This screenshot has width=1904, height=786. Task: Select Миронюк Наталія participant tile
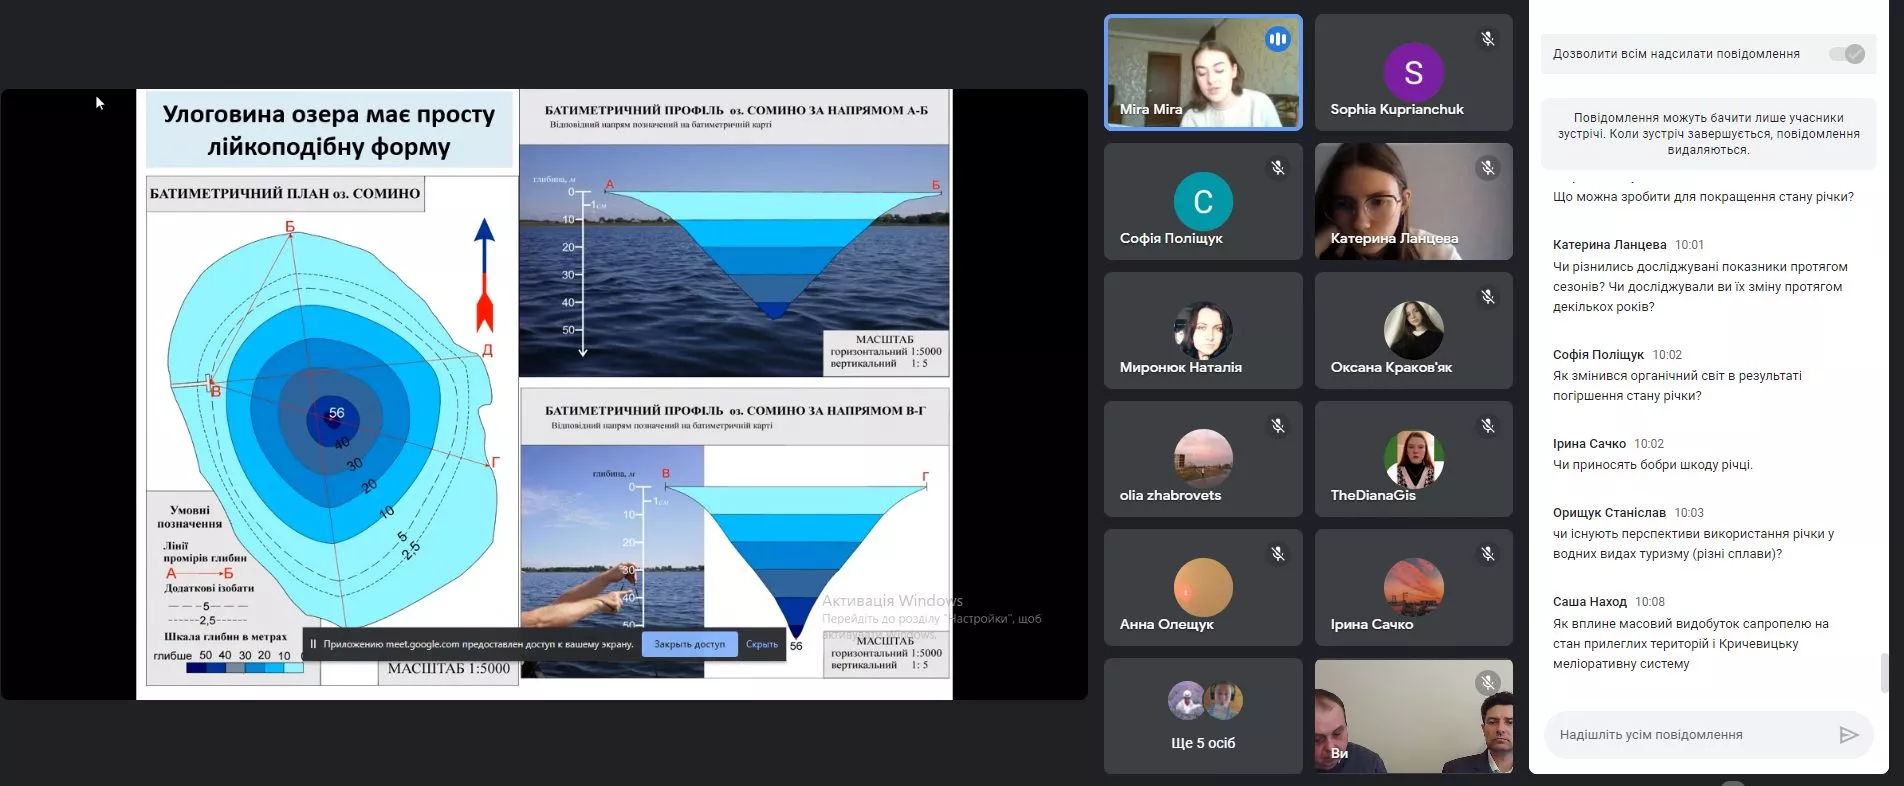point(1203,331)
